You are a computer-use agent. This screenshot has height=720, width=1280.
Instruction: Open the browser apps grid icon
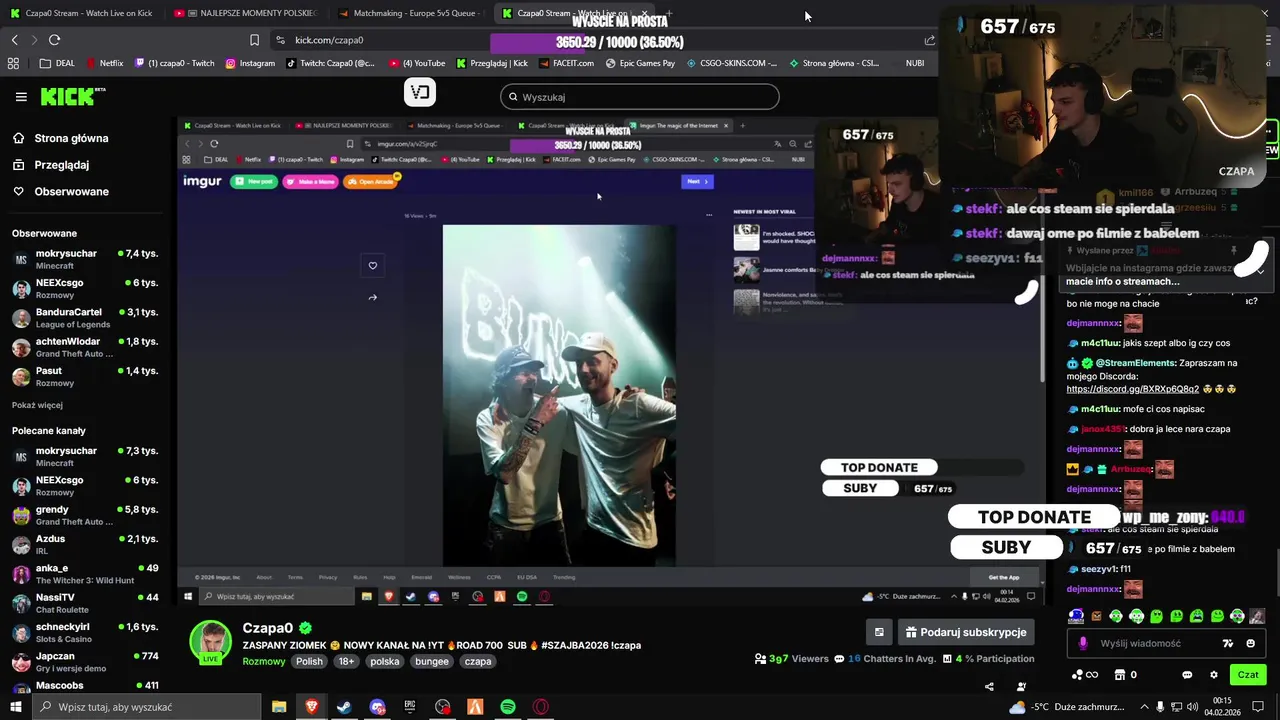13,63
